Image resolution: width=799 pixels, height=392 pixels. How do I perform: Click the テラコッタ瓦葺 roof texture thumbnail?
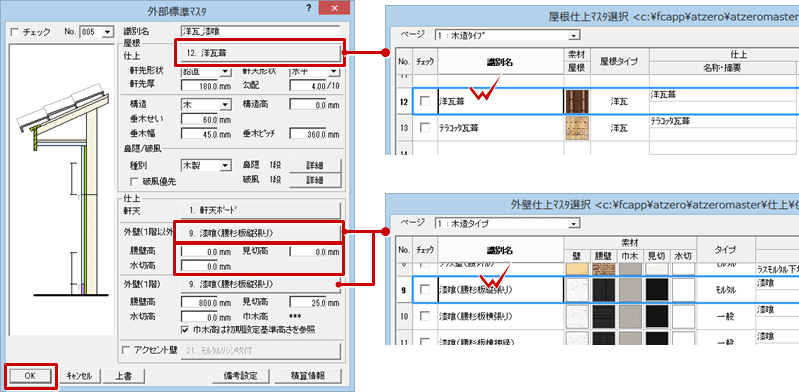click(x=577, y=128)
